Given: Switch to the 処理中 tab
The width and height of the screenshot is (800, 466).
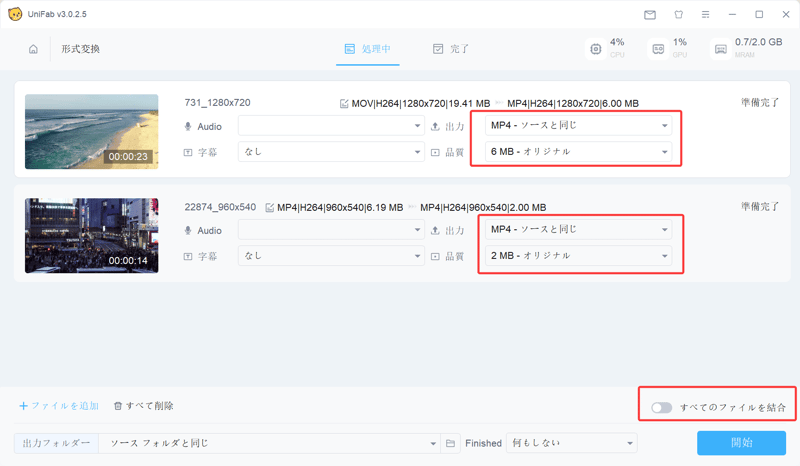Looking at the screenshot, I should pos(367,49).
